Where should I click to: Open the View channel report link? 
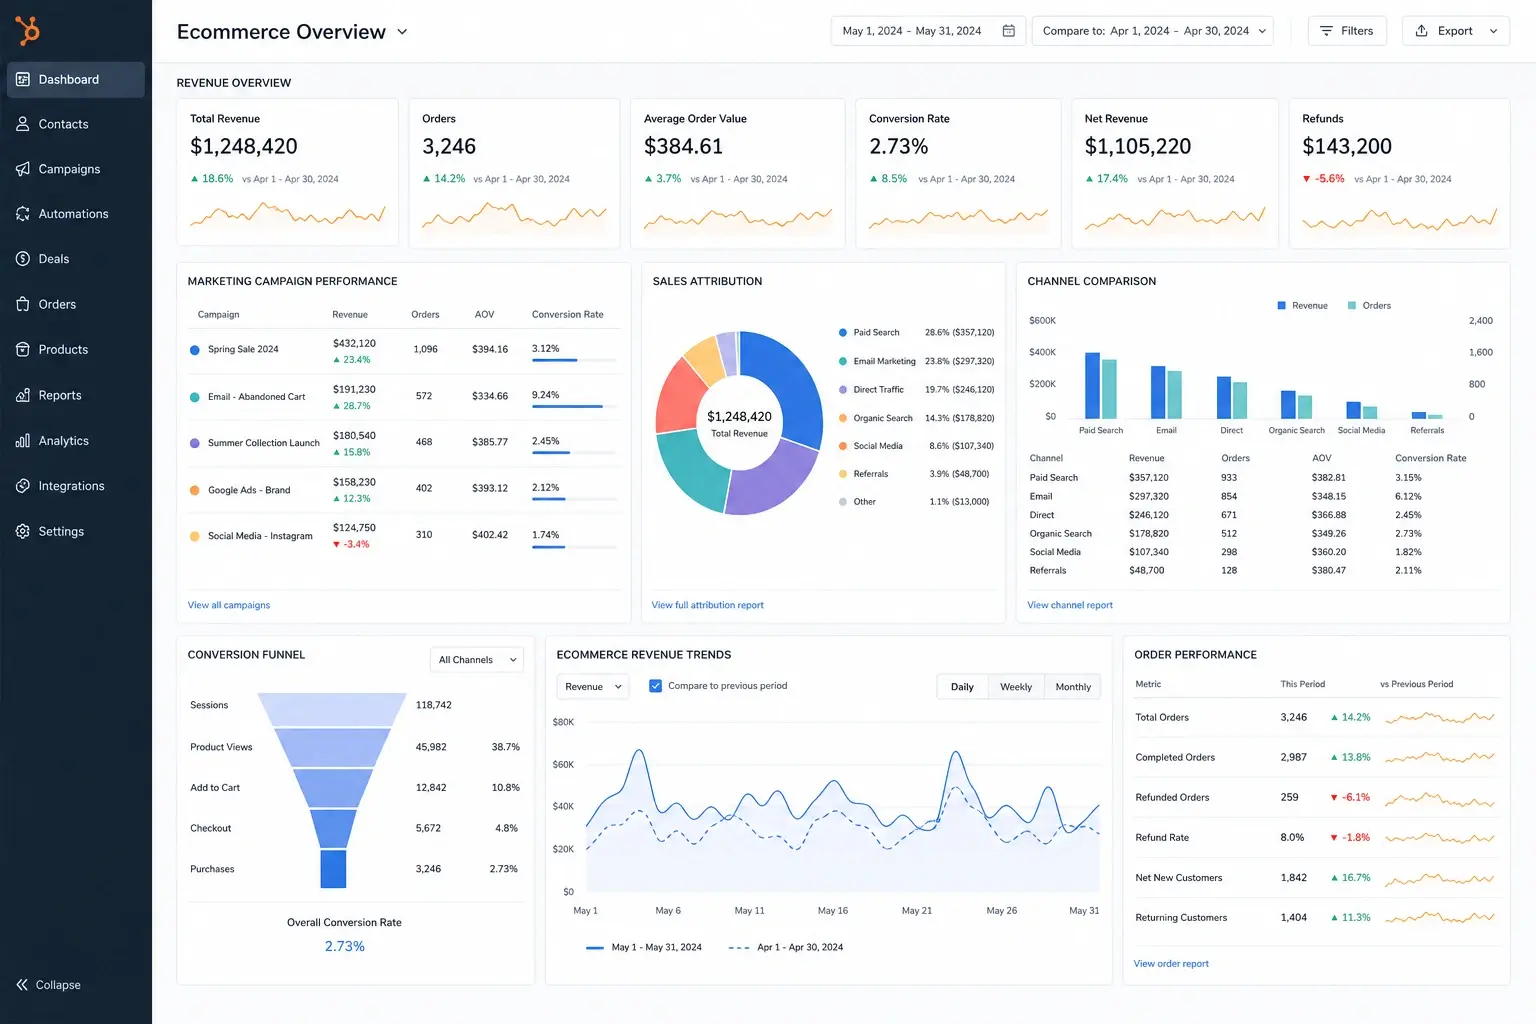coord(1070,605)
